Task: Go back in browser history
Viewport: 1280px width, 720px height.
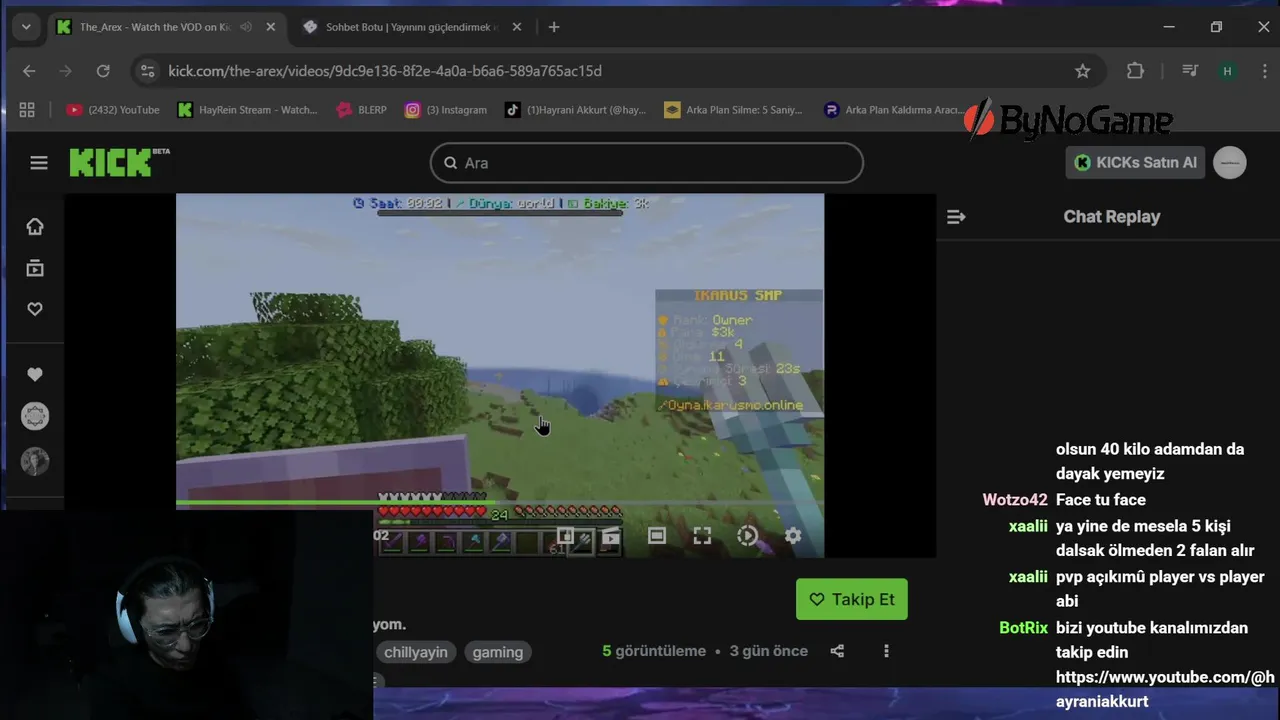Action: coord(29,71)
